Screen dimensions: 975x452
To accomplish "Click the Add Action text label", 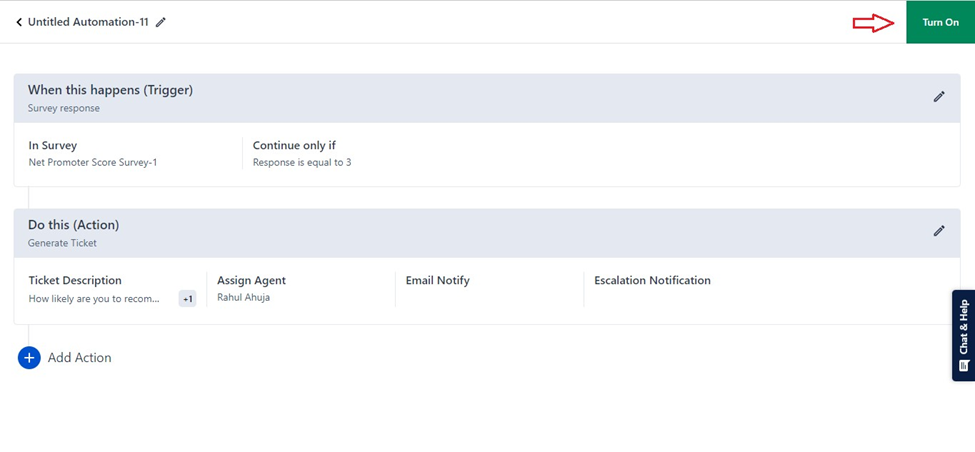I will click(79, 358).
